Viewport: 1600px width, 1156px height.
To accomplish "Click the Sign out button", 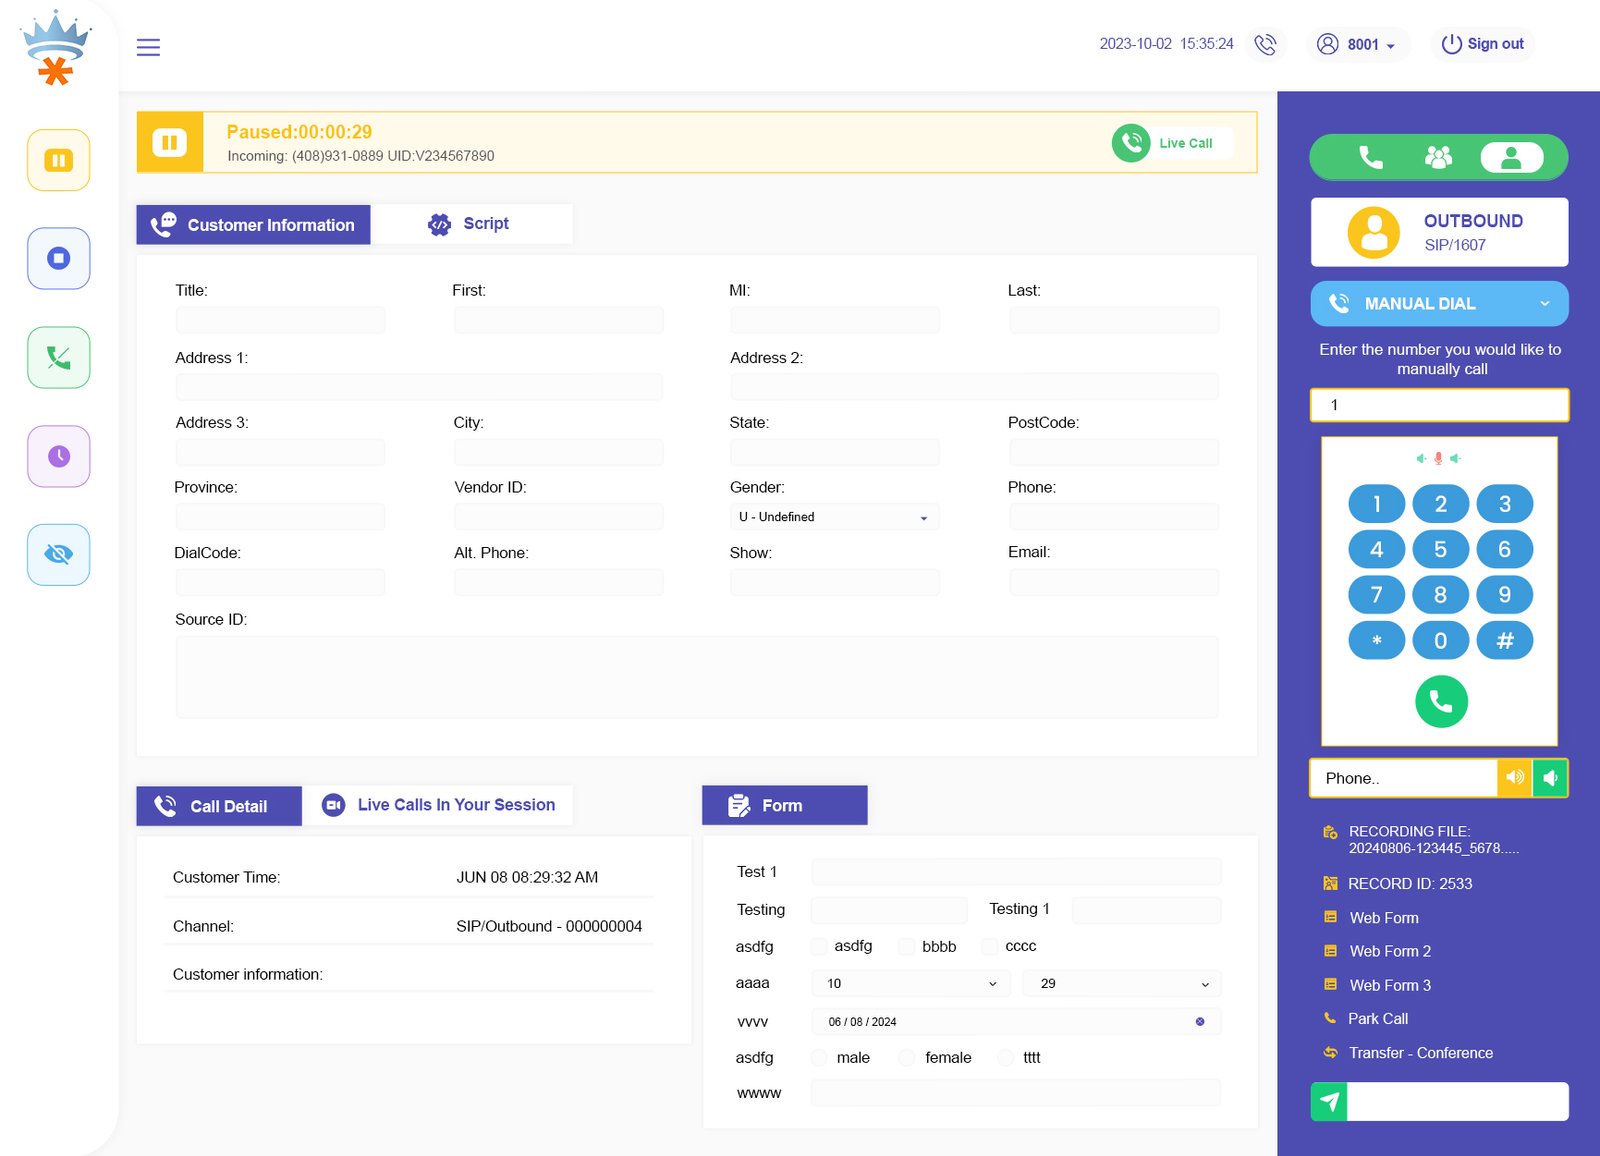I will [1482, 44].
